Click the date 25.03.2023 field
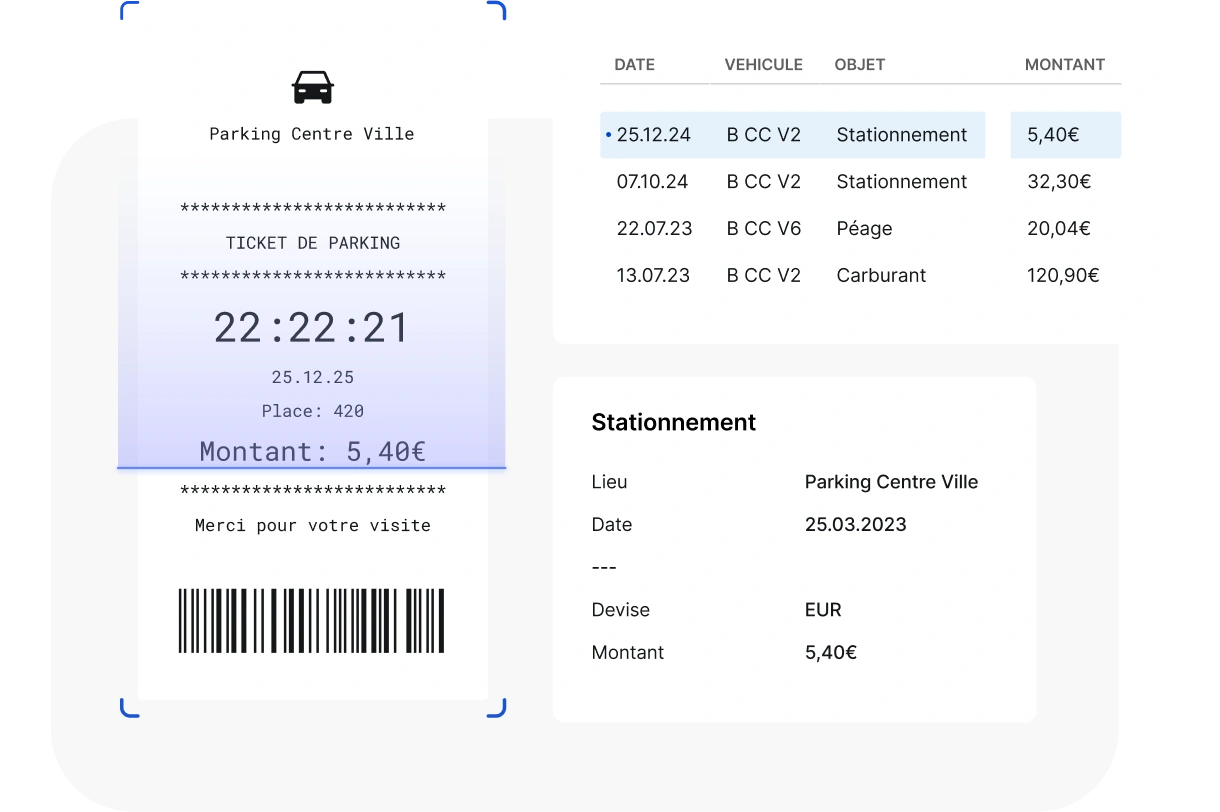 point(856,524)
